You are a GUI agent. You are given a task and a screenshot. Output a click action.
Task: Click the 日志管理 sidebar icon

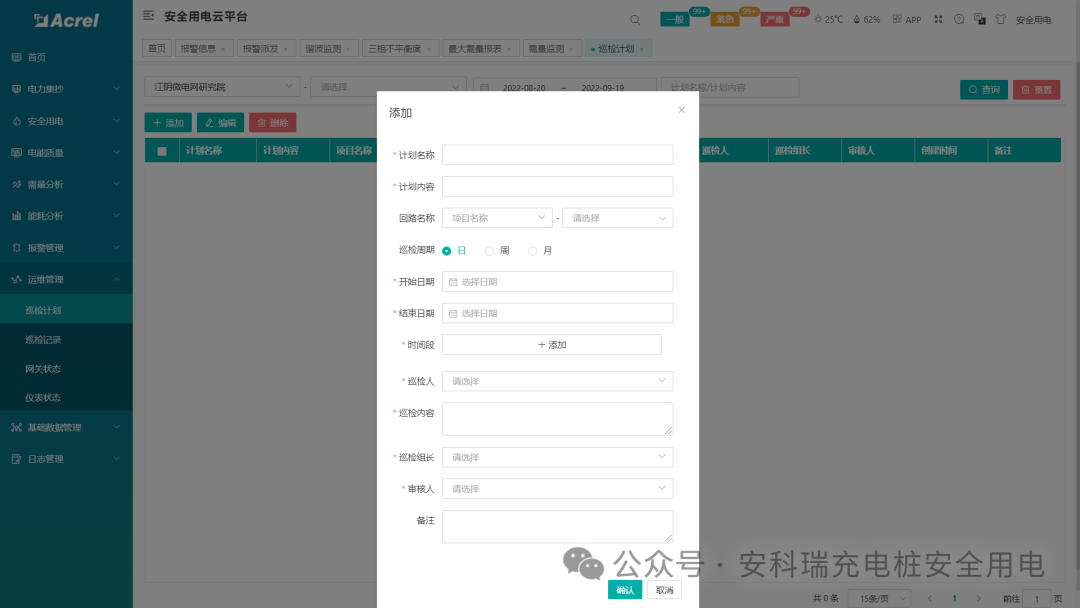(x=17, y=459)
